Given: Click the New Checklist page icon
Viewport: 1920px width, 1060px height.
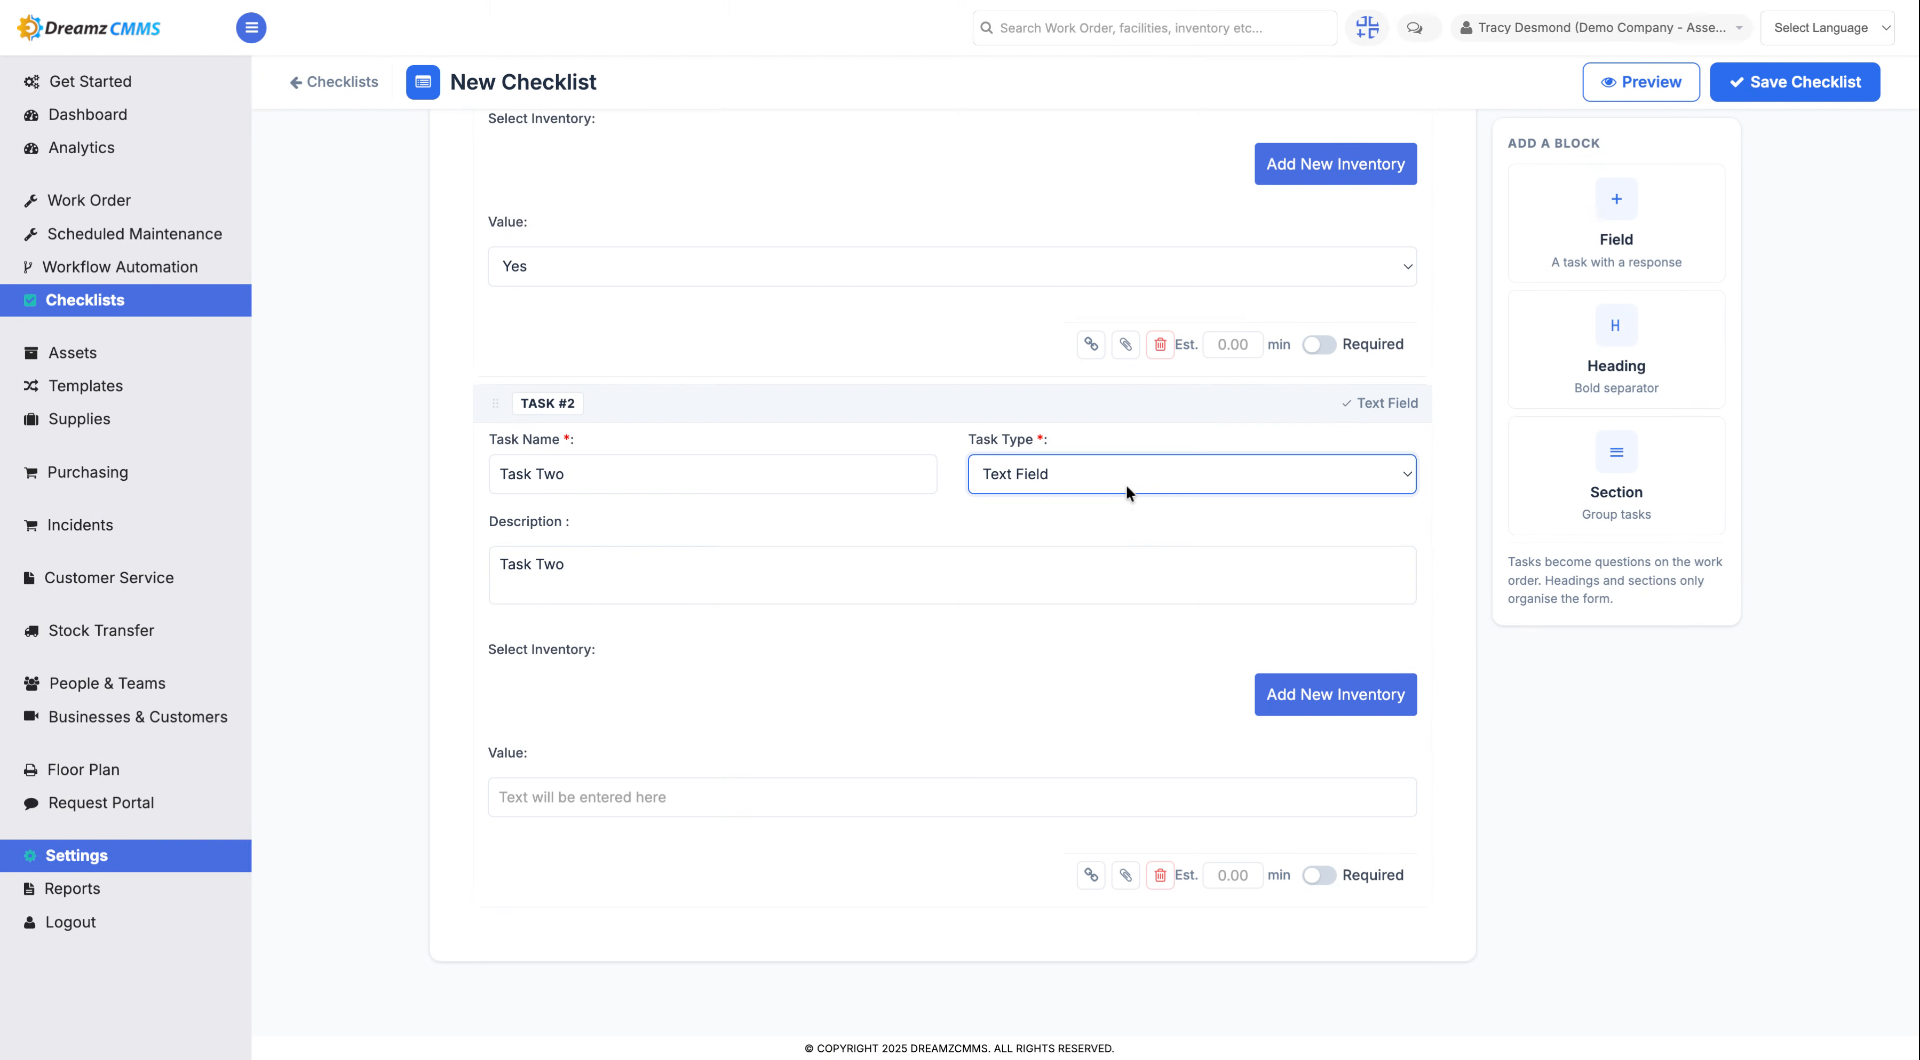Looking at the screenshot, I should [x=423, y=82].
